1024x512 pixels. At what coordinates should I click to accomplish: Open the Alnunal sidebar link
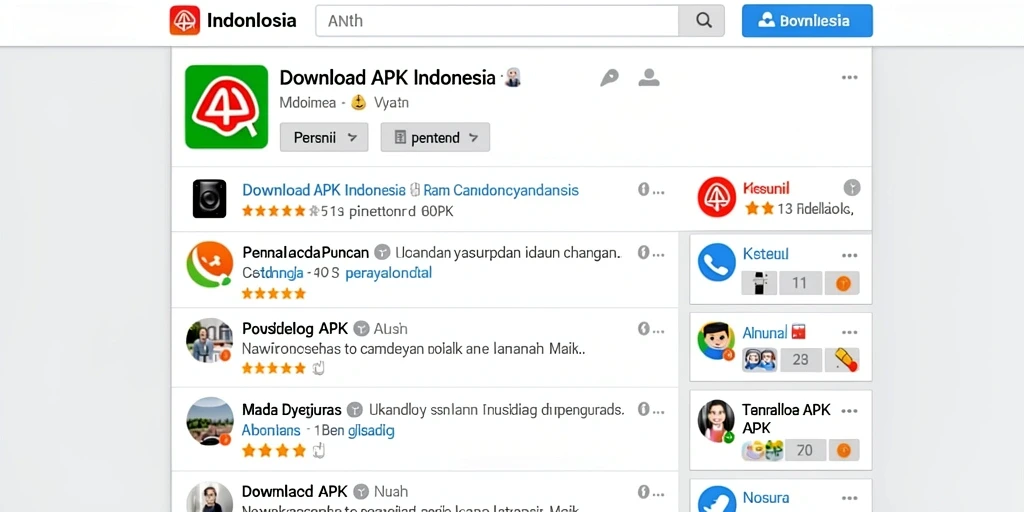(x=765, y=333)
